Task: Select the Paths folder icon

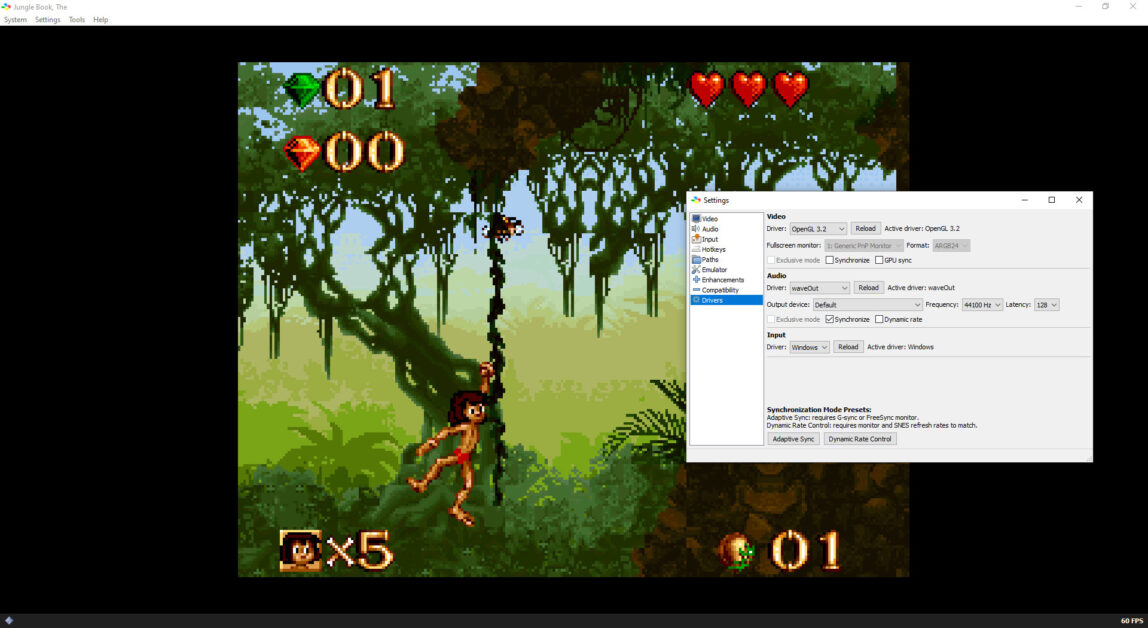Action: pyautogui.click(x=696, y=259)
